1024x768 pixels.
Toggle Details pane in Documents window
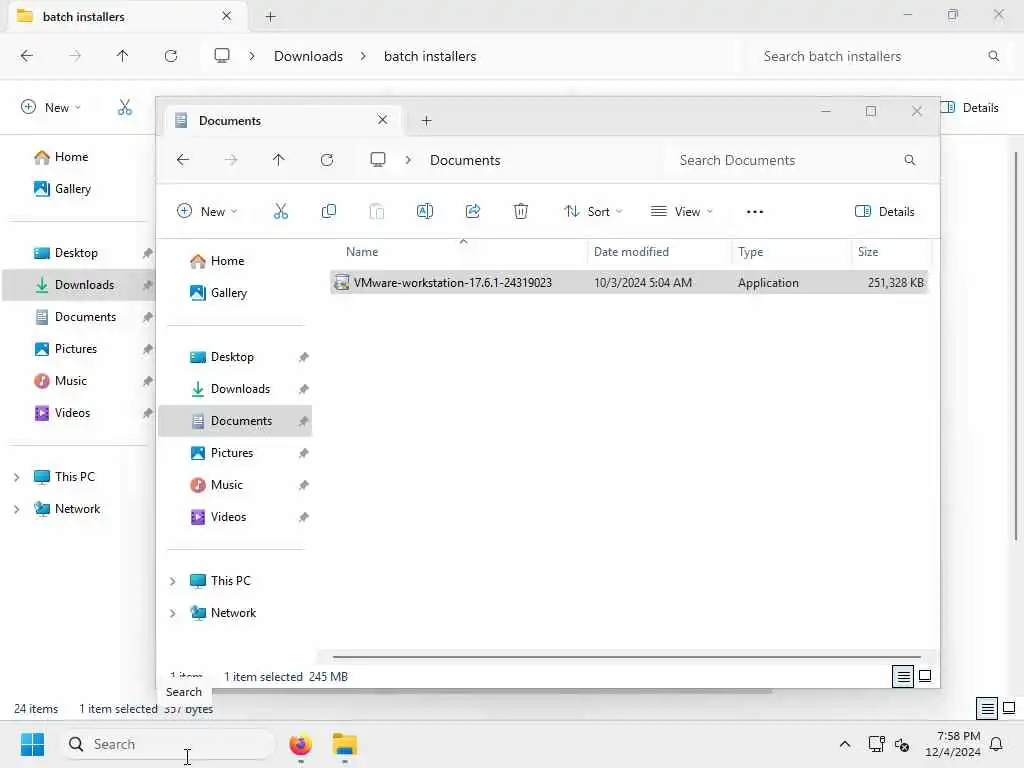click(884, 212)
